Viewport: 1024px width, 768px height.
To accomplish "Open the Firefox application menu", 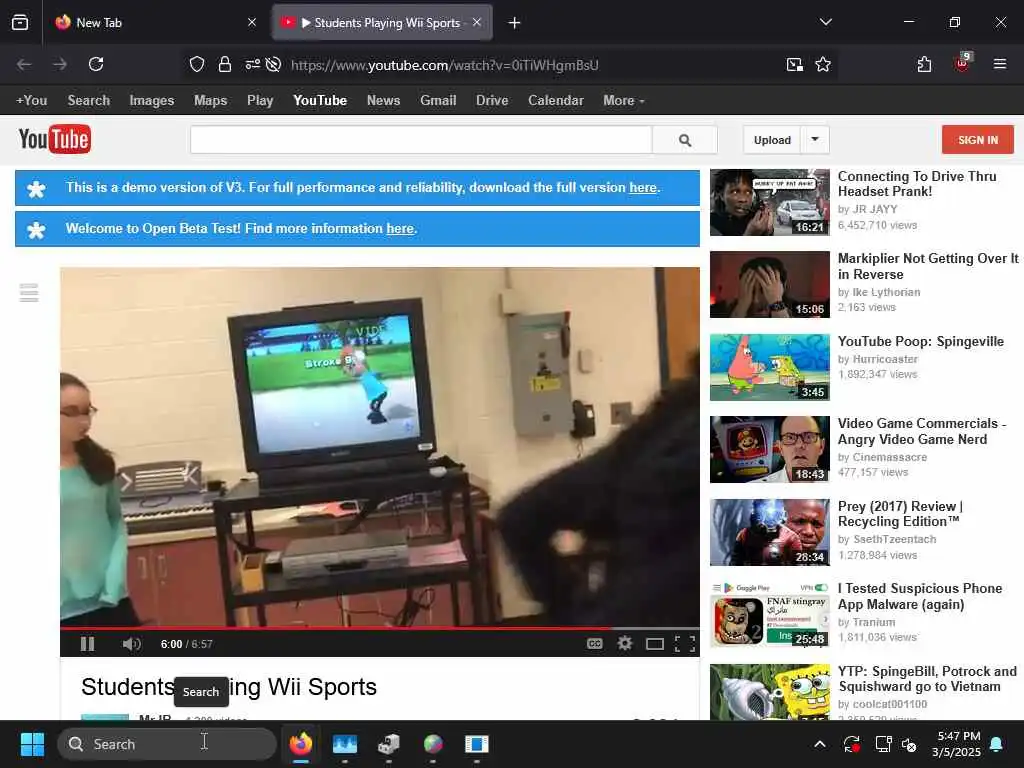I will coord(1000,64).
